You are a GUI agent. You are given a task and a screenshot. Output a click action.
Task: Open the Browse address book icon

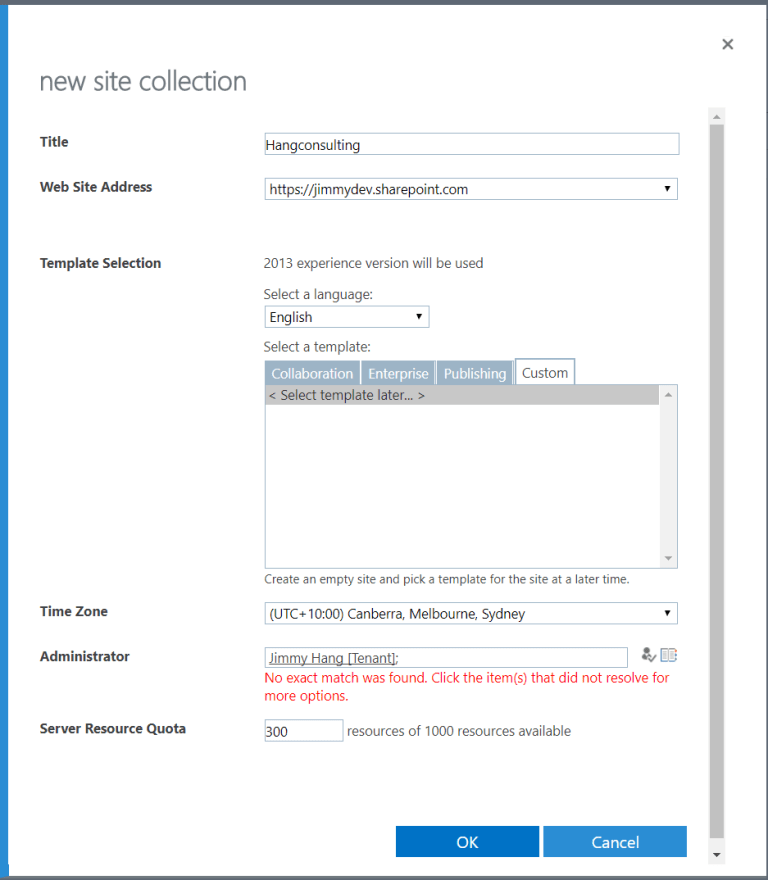point(668,655)
